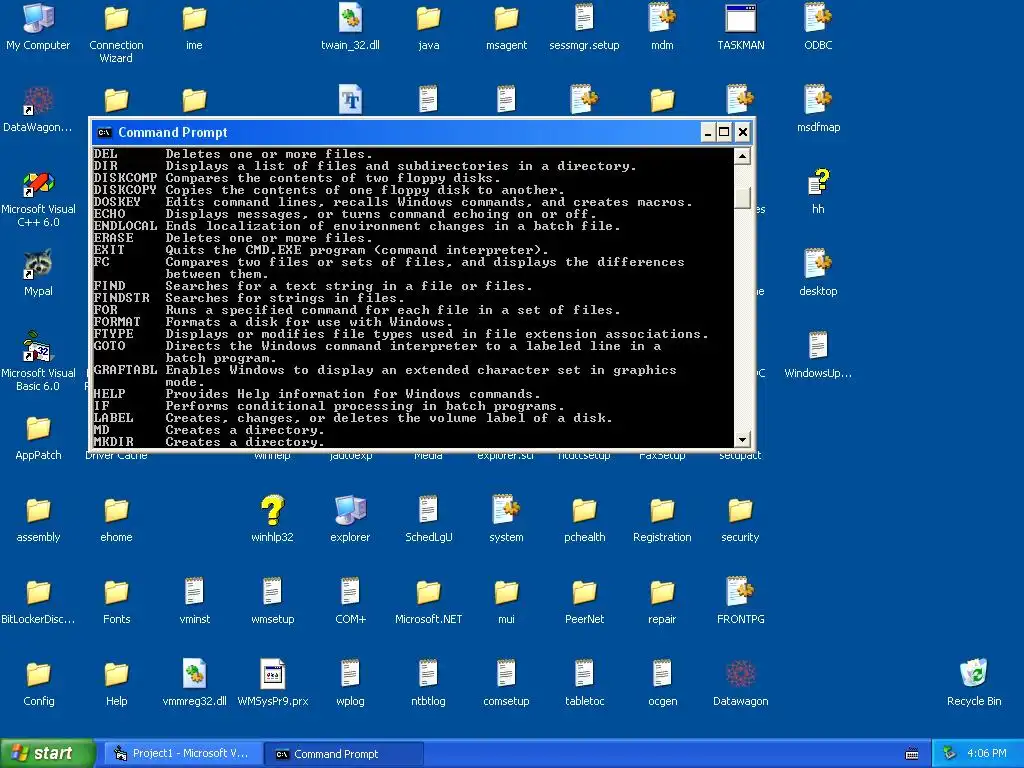Open the Command Prompt title bar system icon
The image size is (1024, 768).
(x=104, y=133)
